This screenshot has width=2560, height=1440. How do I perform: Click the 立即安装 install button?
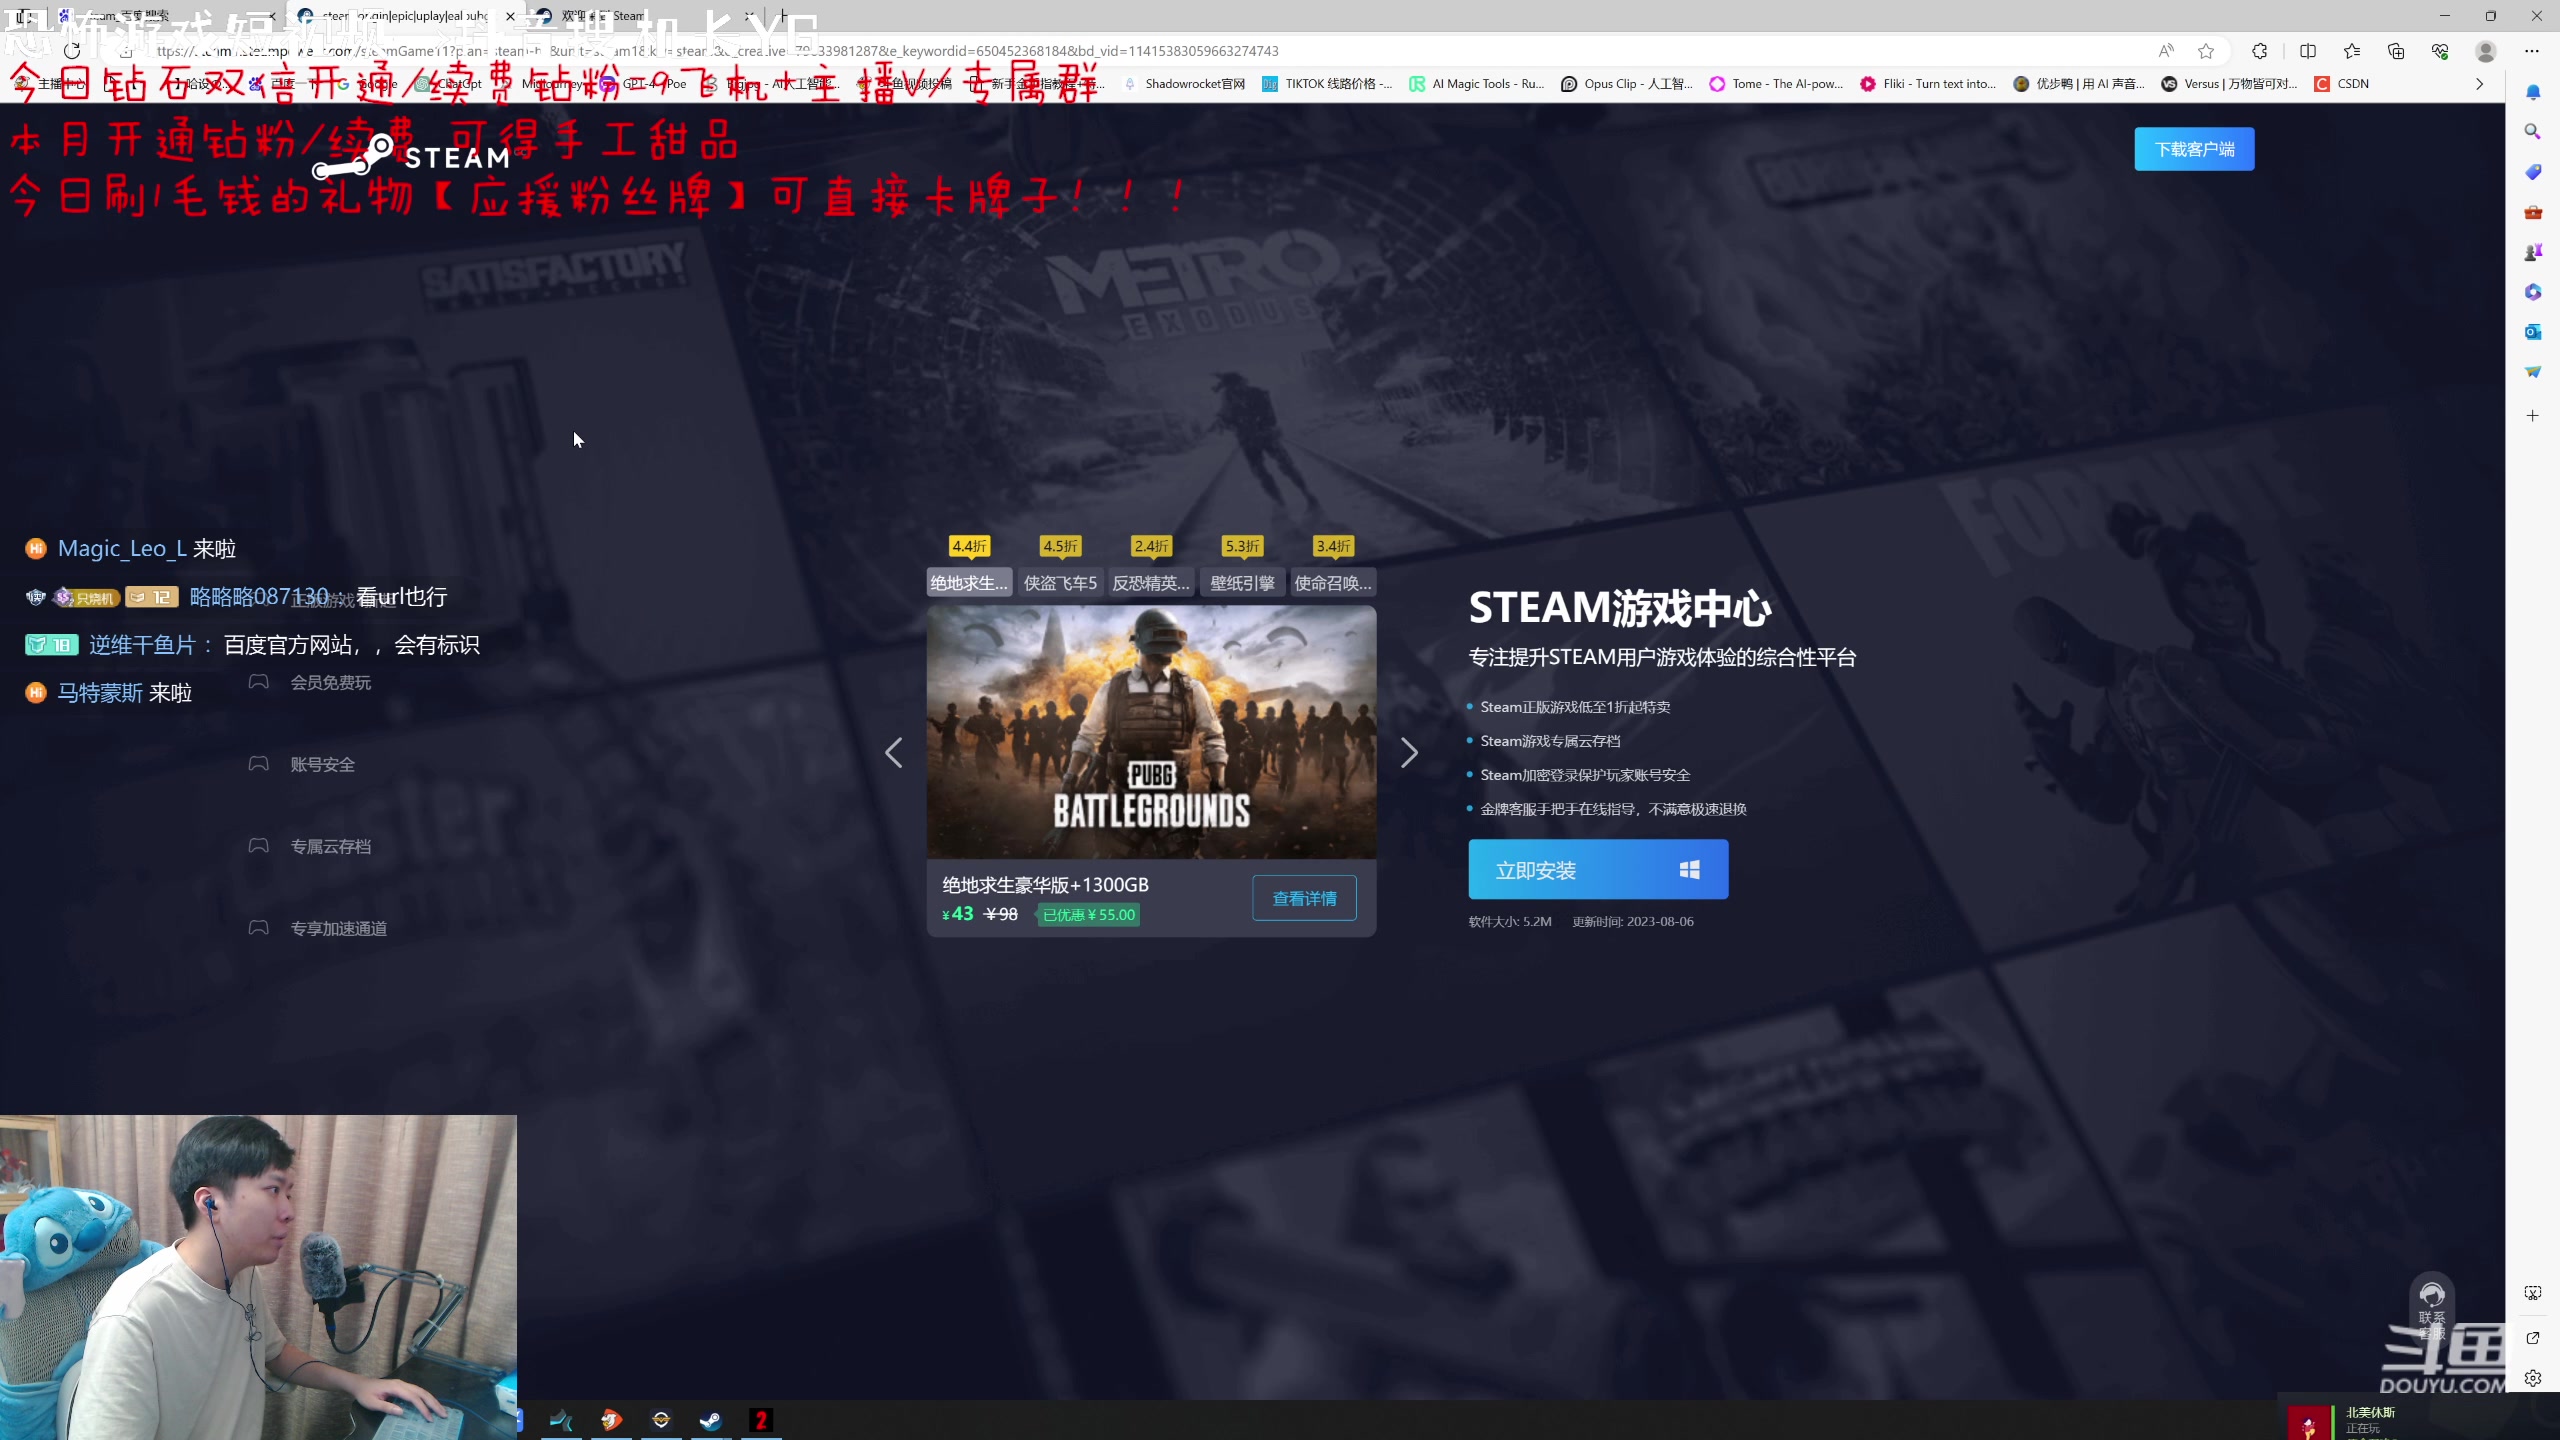(x=1597, y=869)
